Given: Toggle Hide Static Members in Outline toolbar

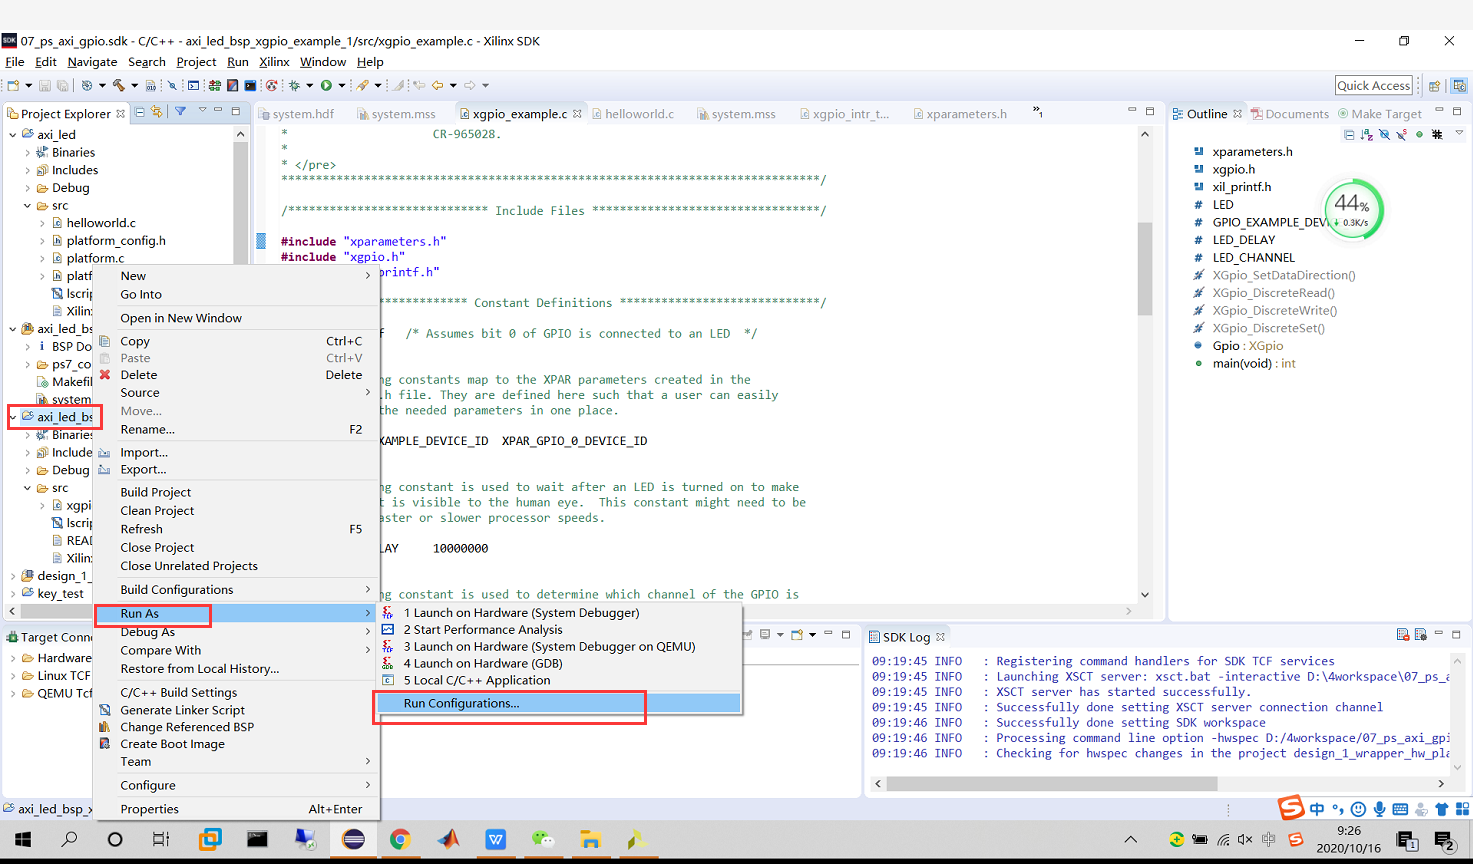Looking at the screenshot, I should tap(1402, 134).
